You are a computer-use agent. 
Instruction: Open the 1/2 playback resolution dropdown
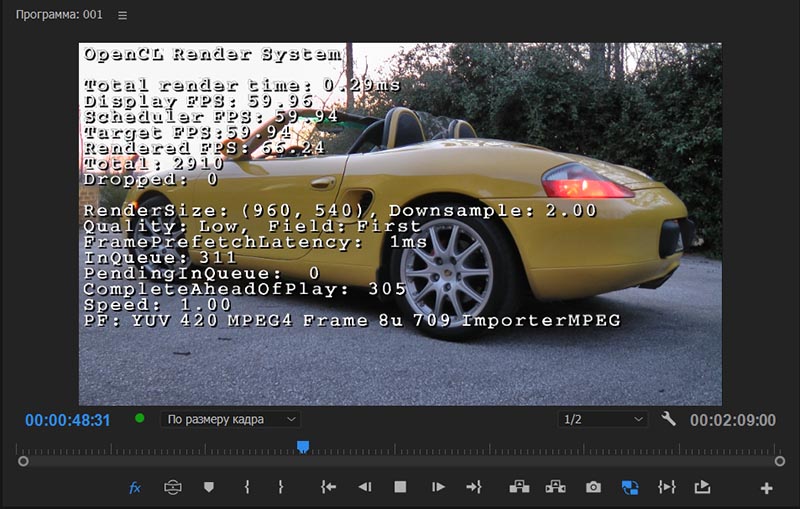(x=603, y=419)
